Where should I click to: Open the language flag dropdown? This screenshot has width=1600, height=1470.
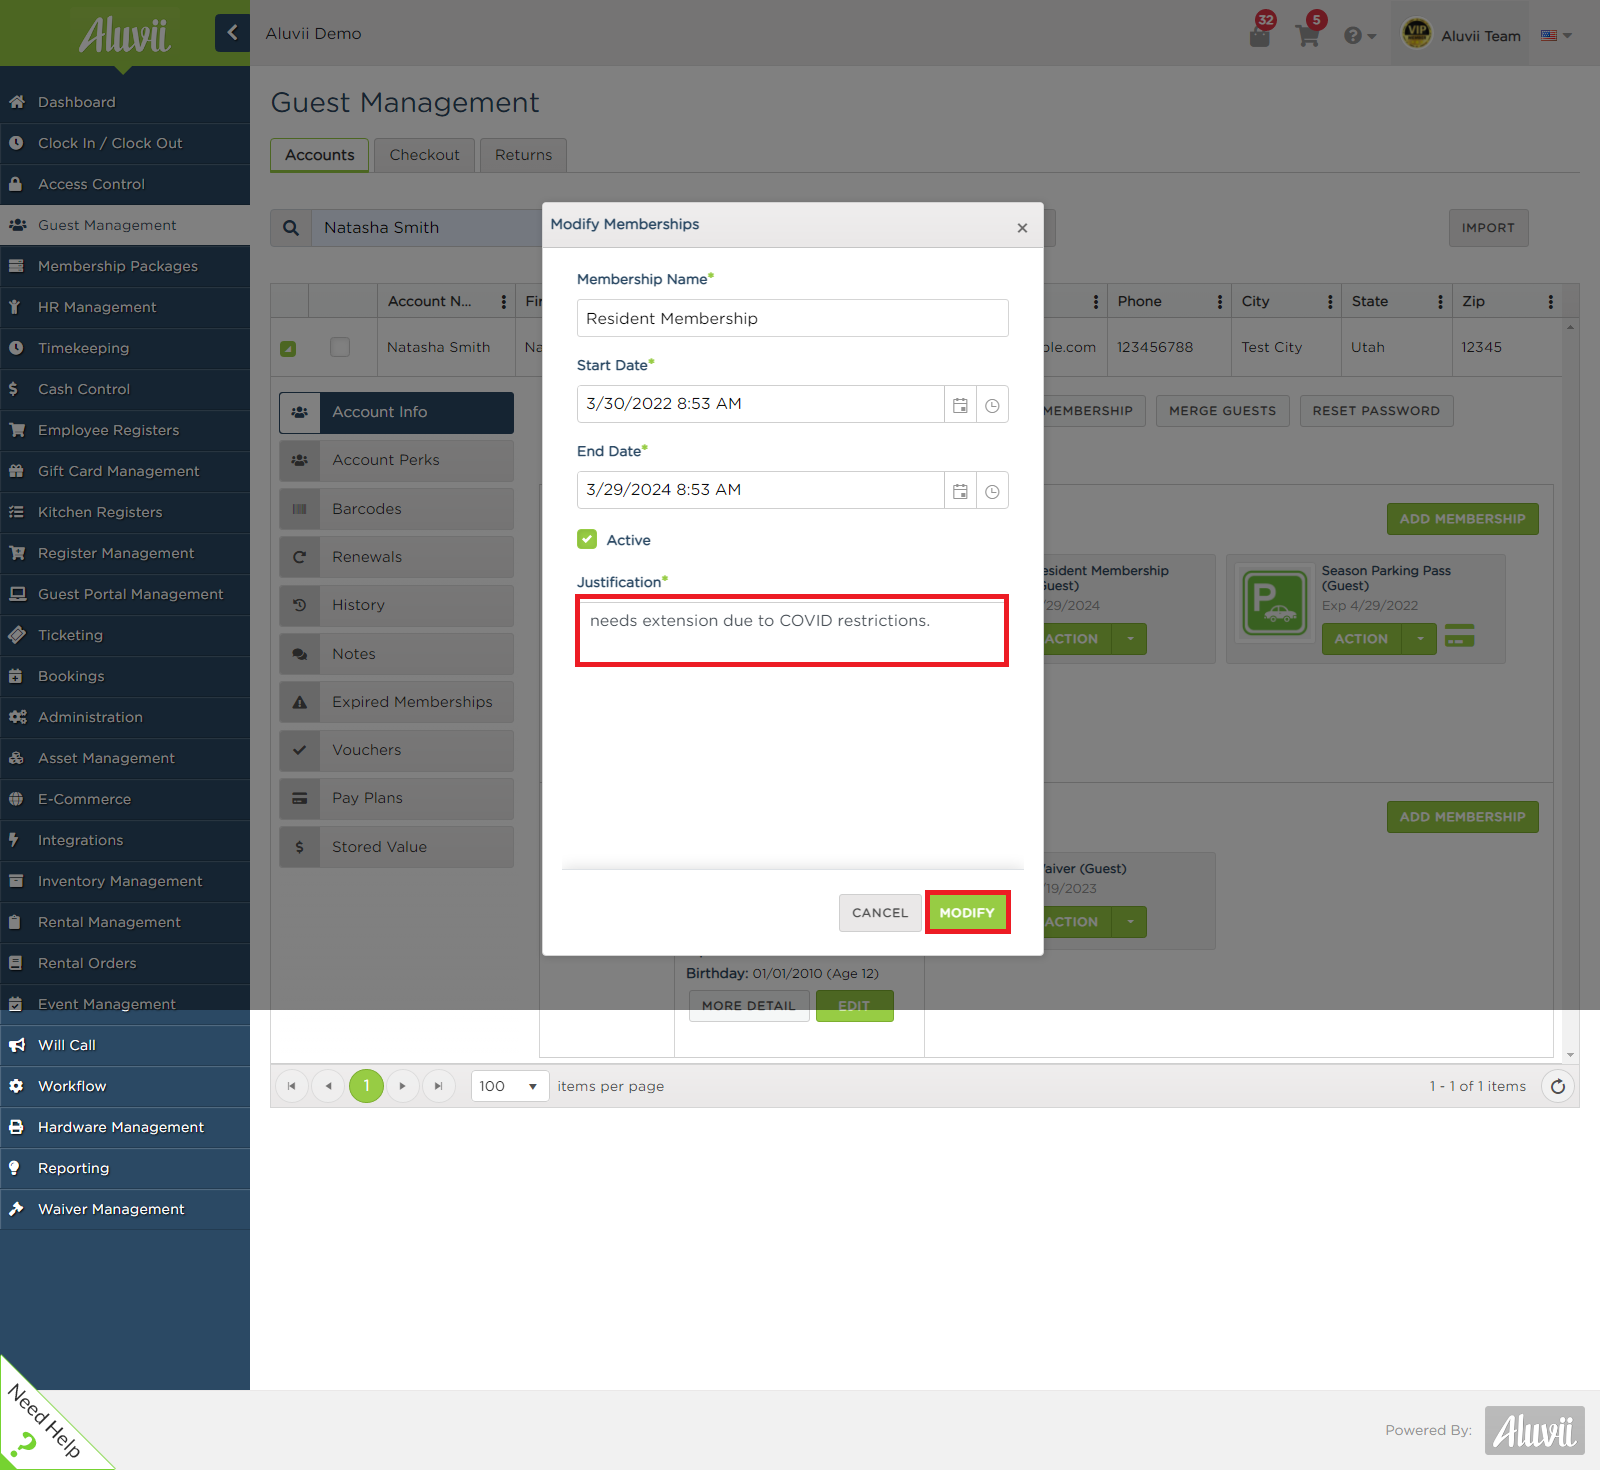(1556, 35)
